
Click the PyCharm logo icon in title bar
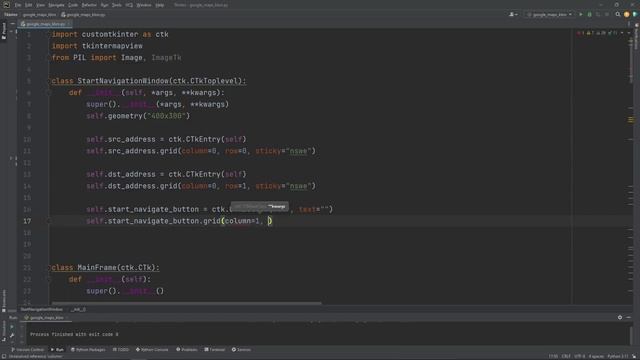(x=6, y=5)
